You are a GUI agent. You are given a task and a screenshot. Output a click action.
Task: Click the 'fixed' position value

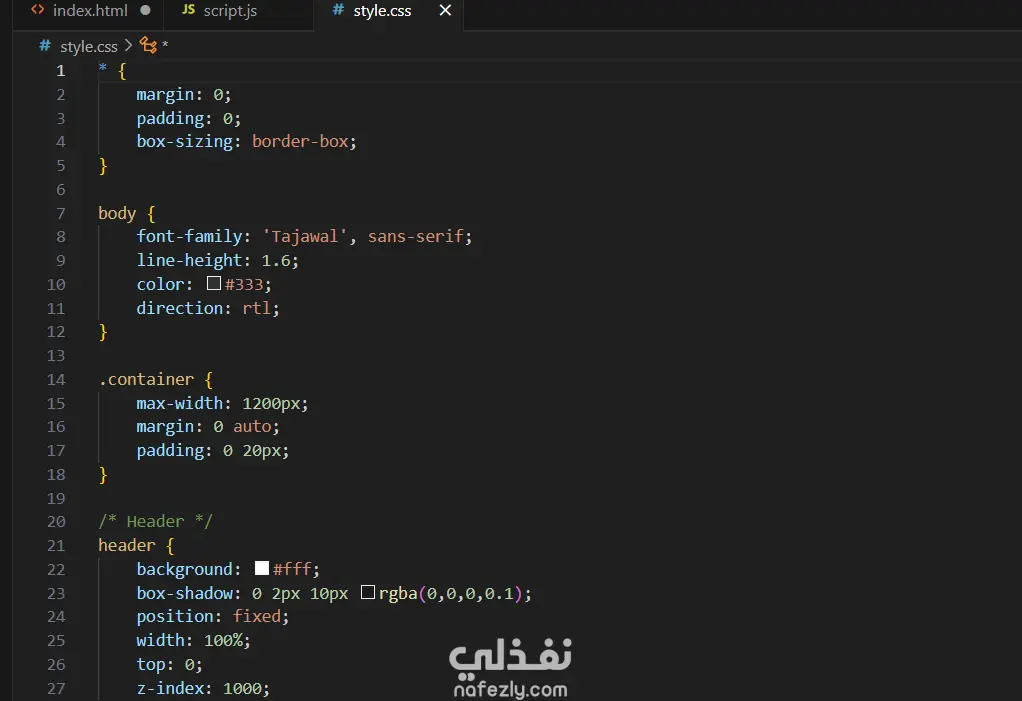257,616
